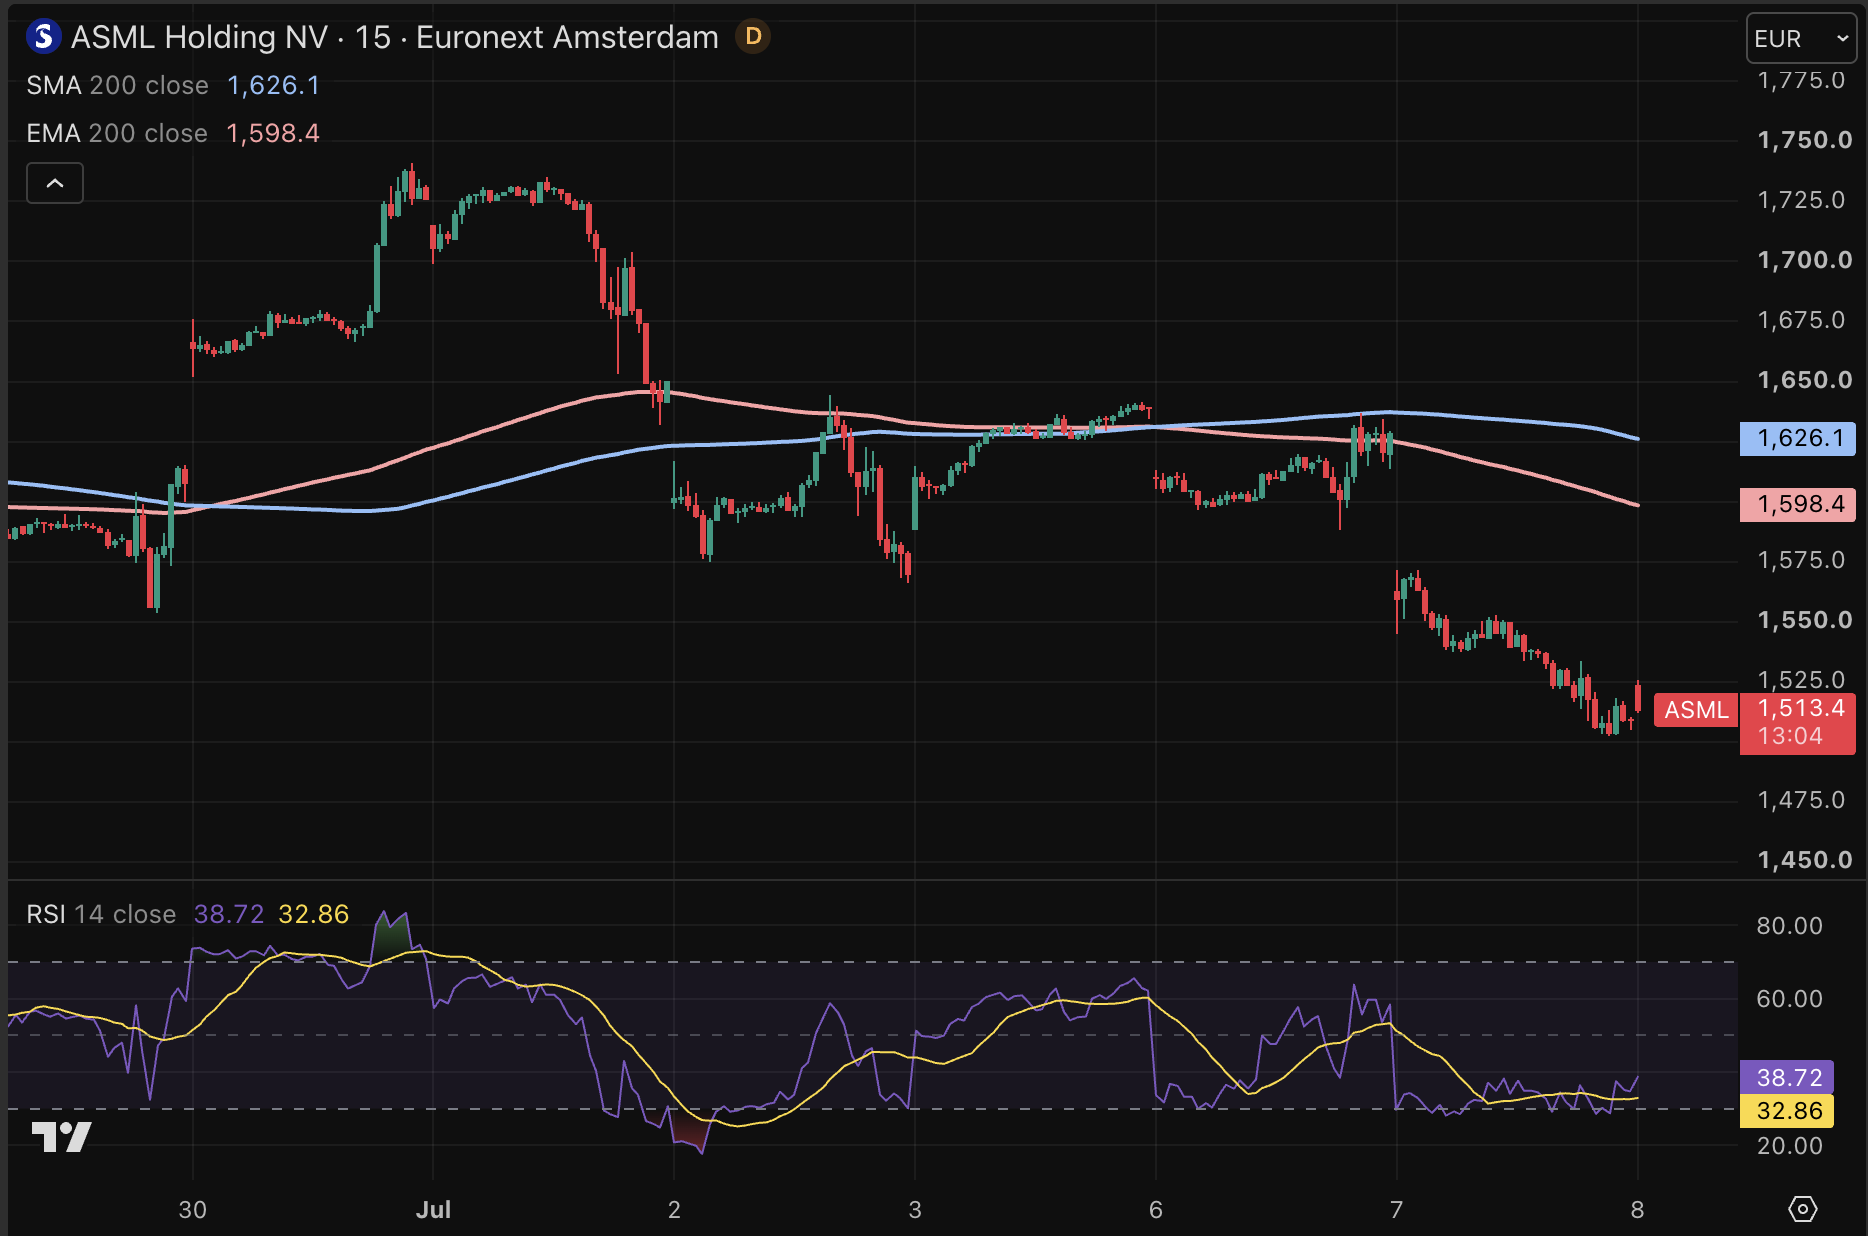
Task: Click the 1,550.0 price axis label
Action: point(1805,620)
